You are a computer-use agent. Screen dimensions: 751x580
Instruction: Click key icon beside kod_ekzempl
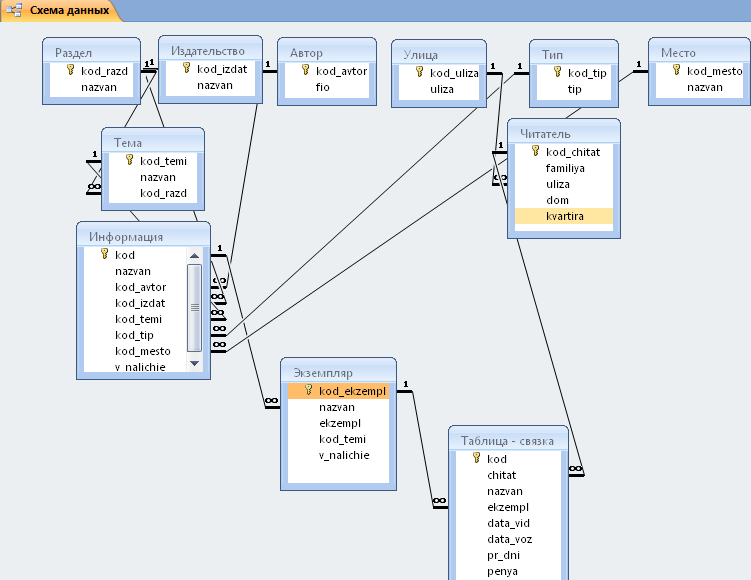click(308, 390)
